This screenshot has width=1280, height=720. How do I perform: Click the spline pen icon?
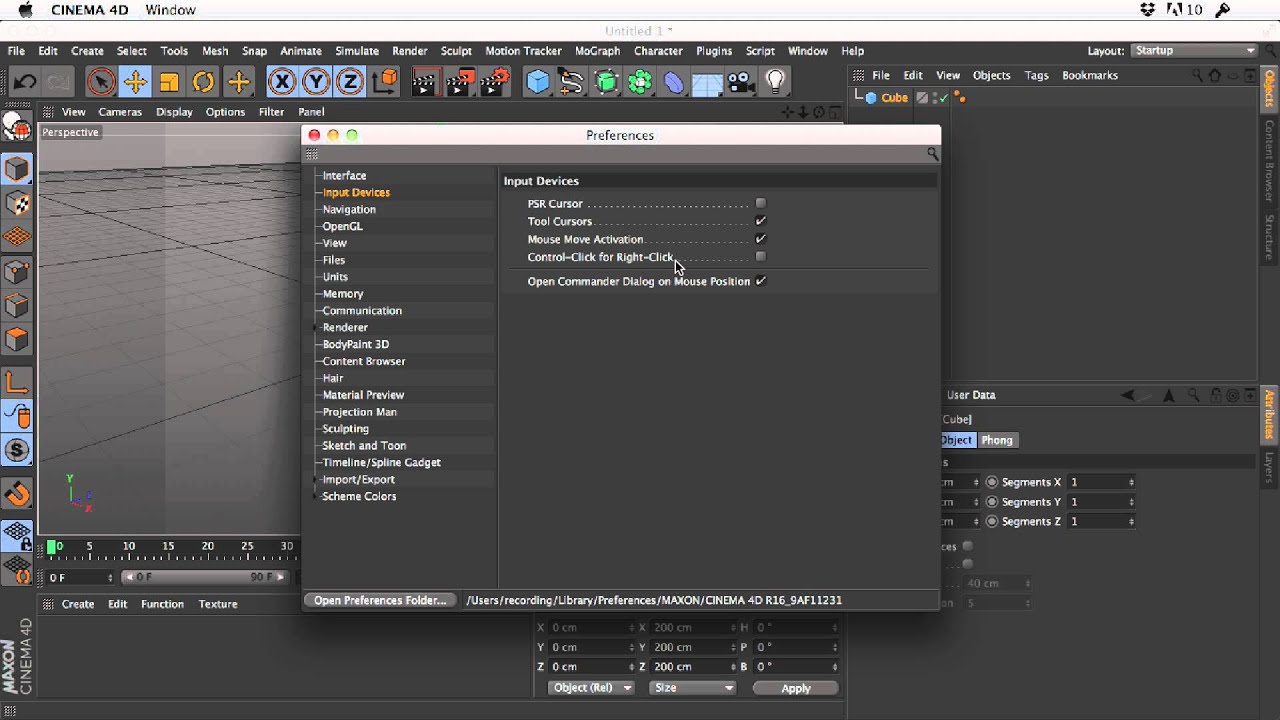(571, 82)
